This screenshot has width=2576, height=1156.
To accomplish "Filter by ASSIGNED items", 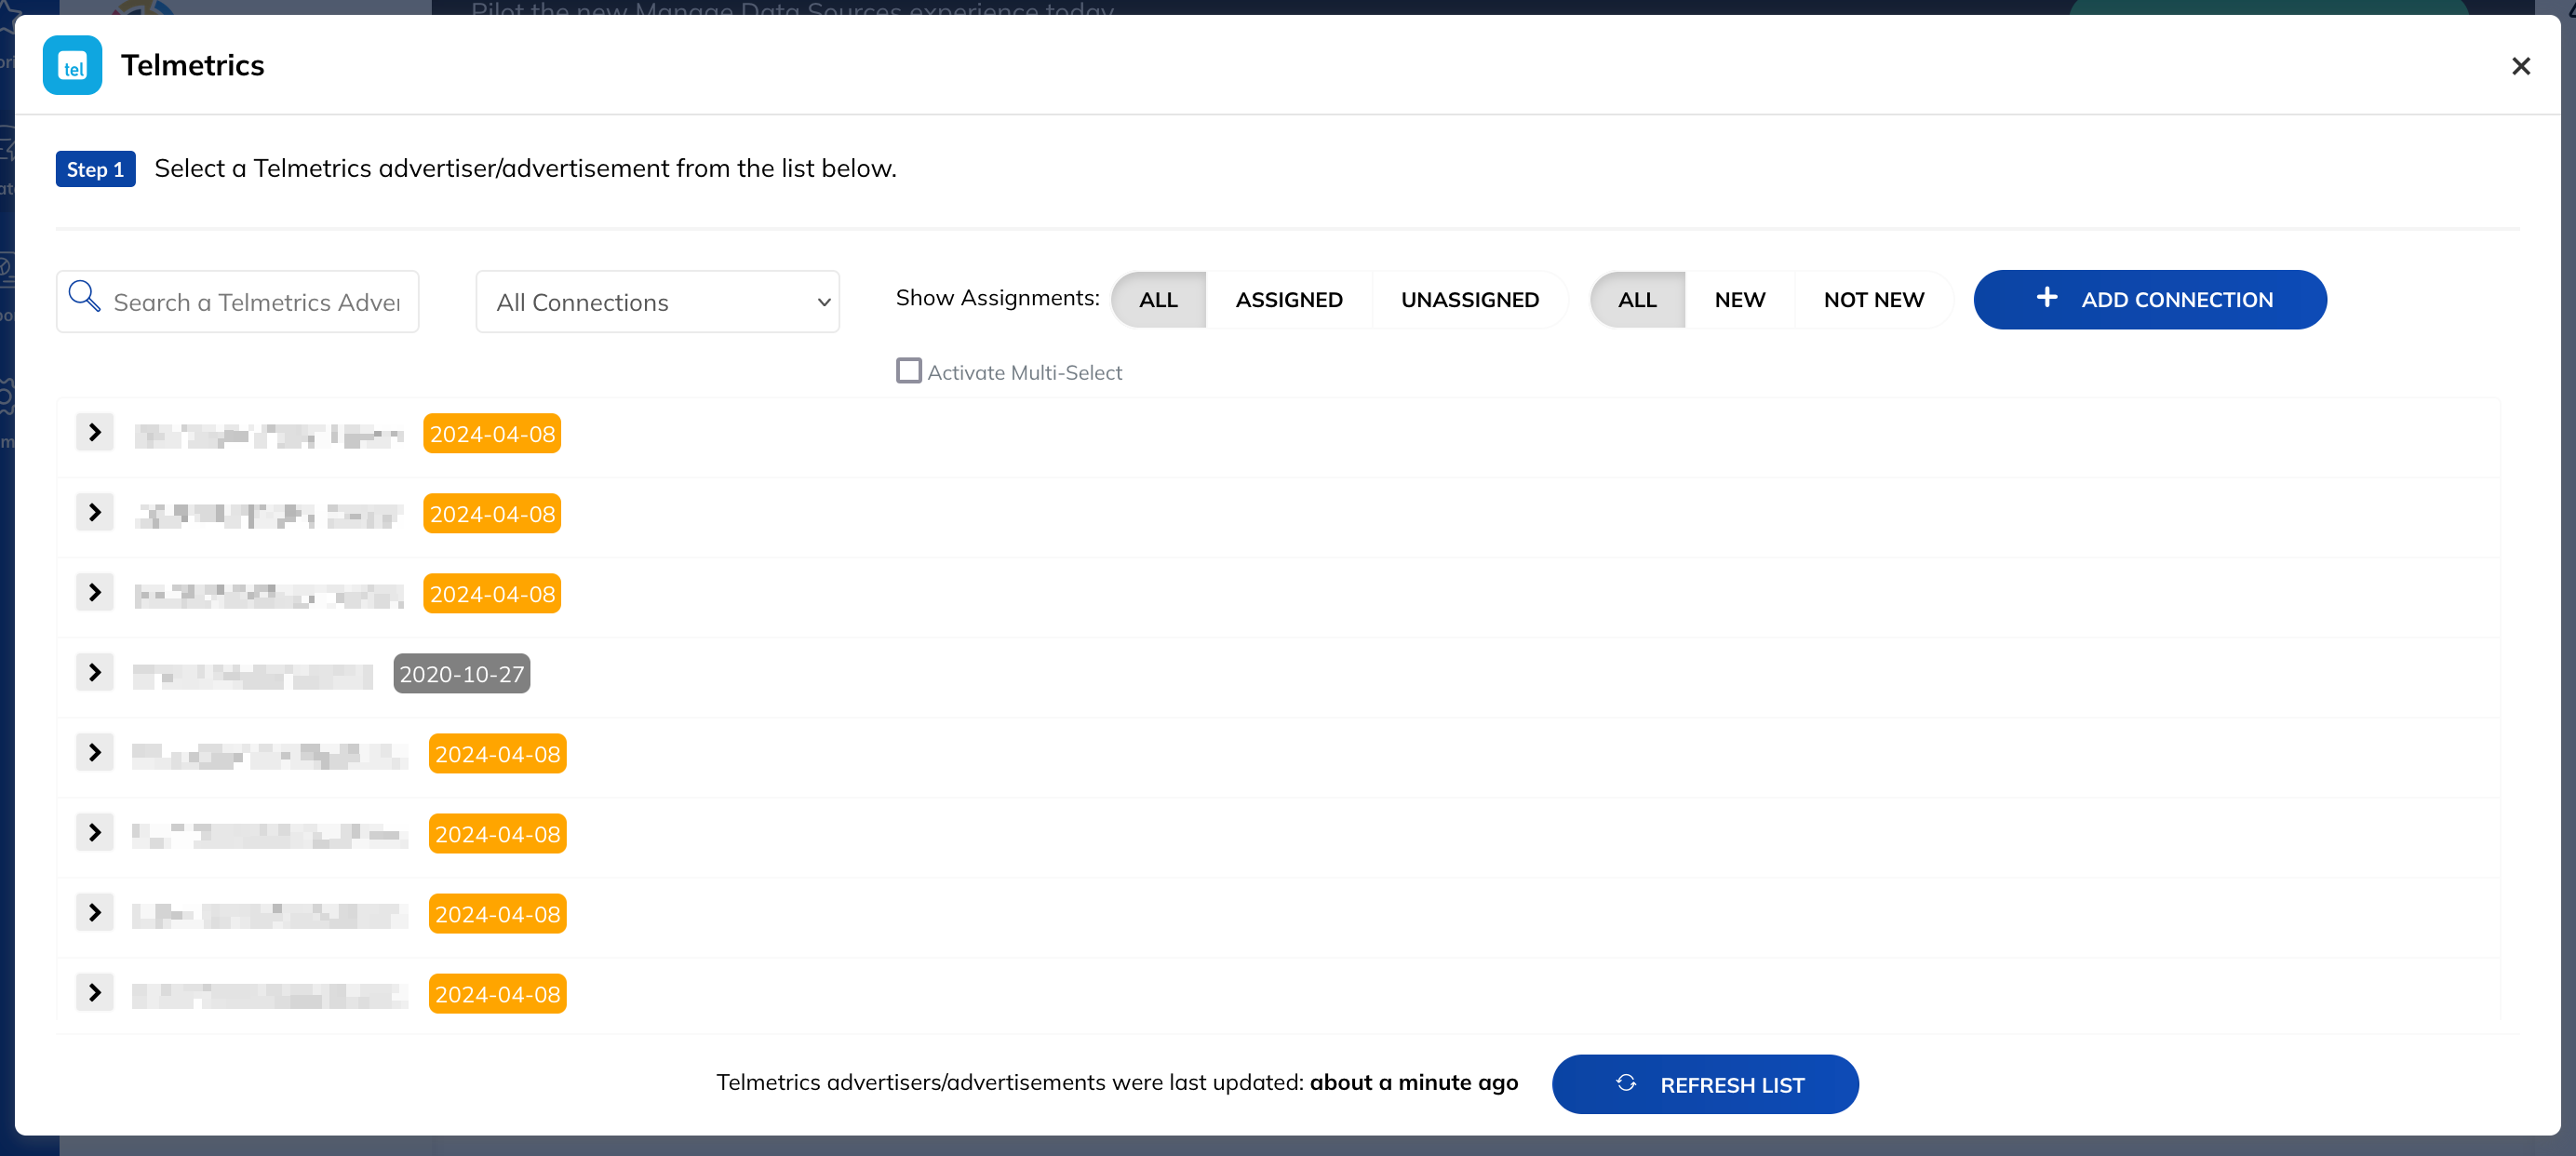I will click(1288, 300).
